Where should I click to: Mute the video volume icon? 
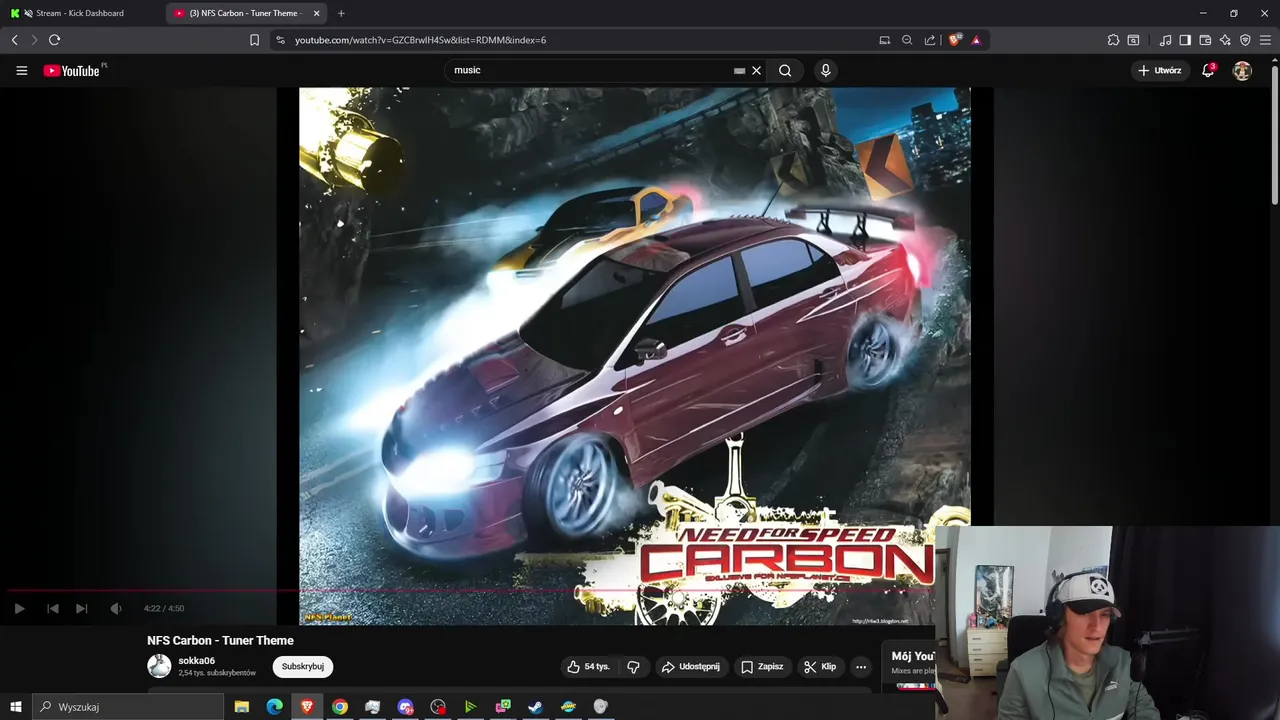pos(116,608)
